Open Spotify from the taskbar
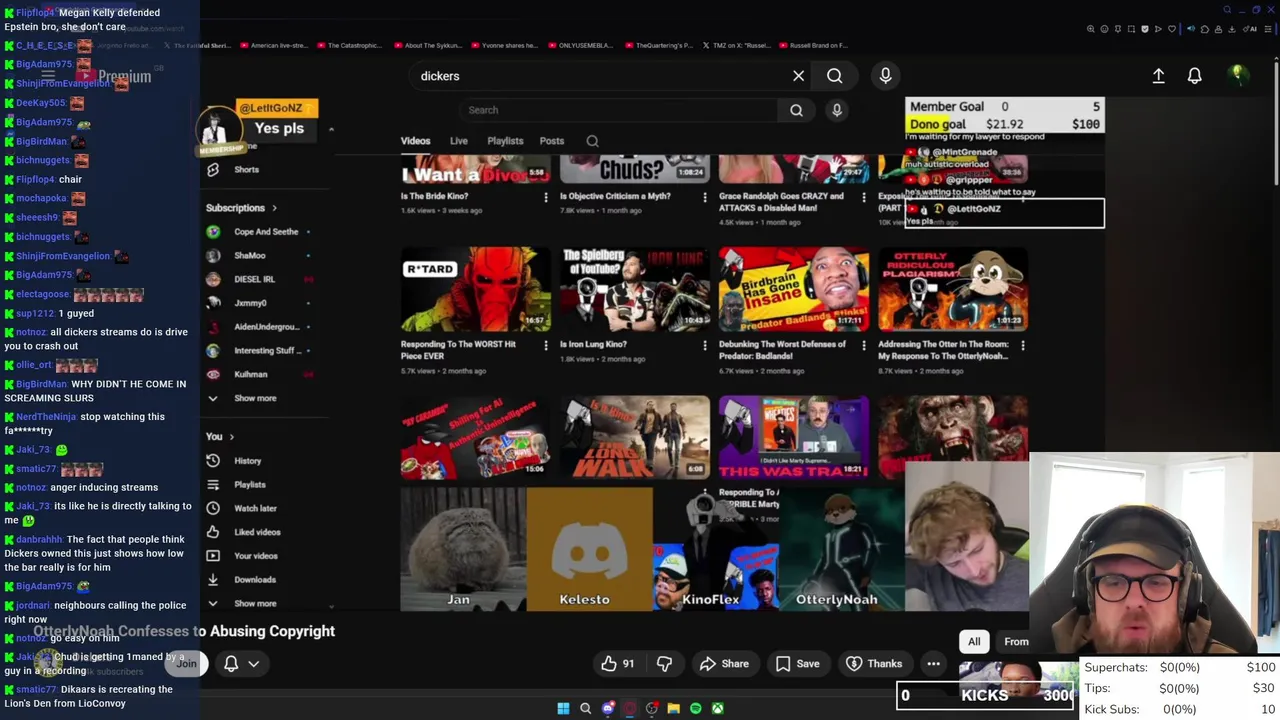 point(695,708)
